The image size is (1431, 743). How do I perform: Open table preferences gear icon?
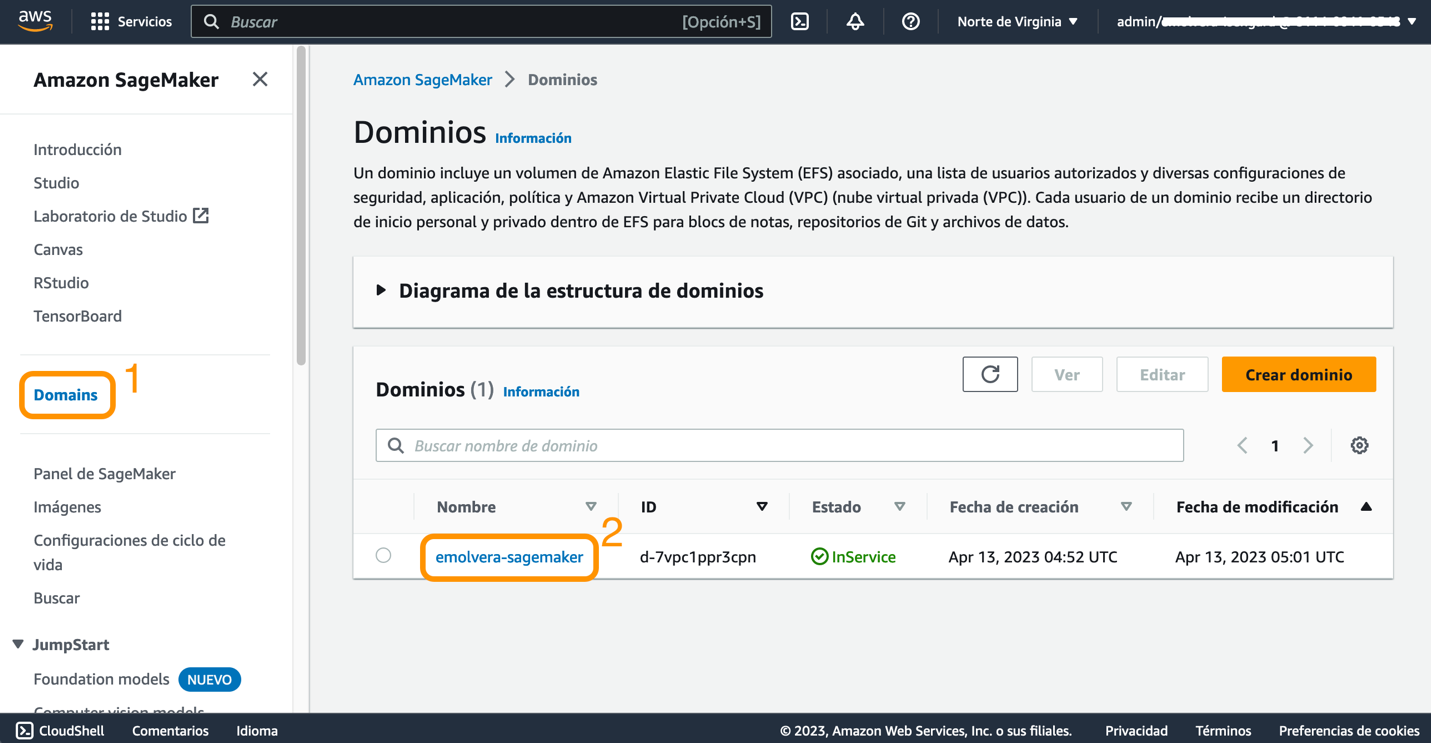click(x=1359, y=445)
